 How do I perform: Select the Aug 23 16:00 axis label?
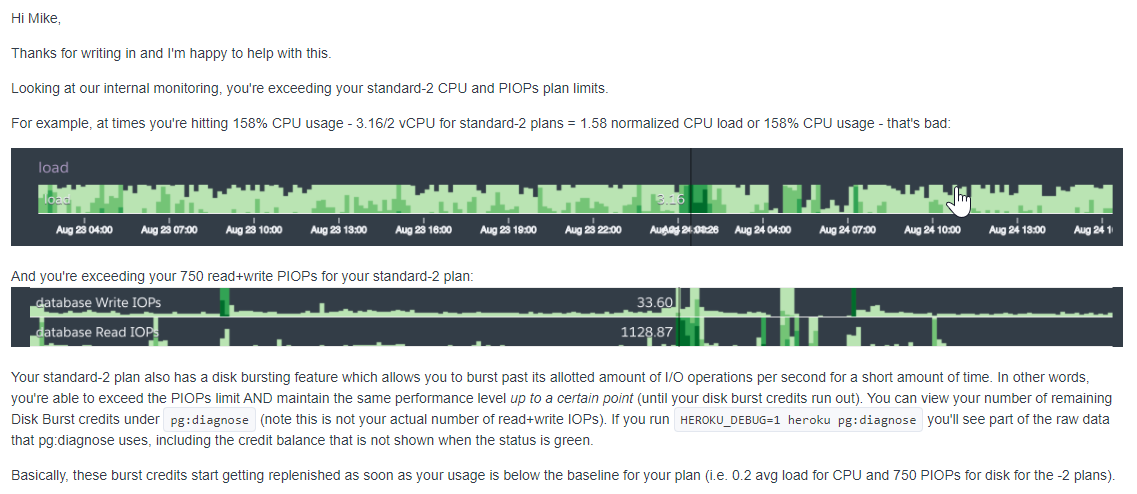(424, 229)
